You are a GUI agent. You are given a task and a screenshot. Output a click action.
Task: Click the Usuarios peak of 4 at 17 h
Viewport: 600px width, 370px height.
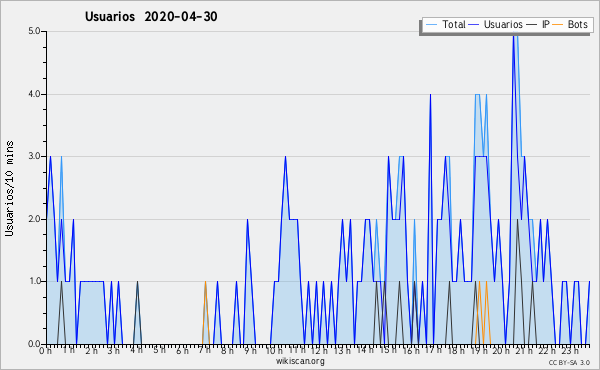click(x=430, y=95)
